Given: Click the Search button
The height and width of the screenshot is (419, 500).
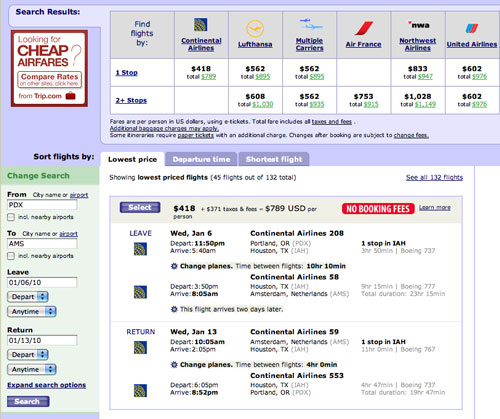Looking at the screenshot, I should (28, 401).
